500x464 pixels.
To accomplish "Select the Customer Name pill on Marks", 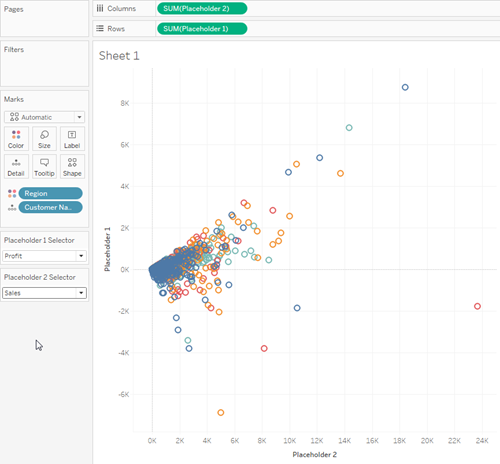I will [x=50, y=207].
